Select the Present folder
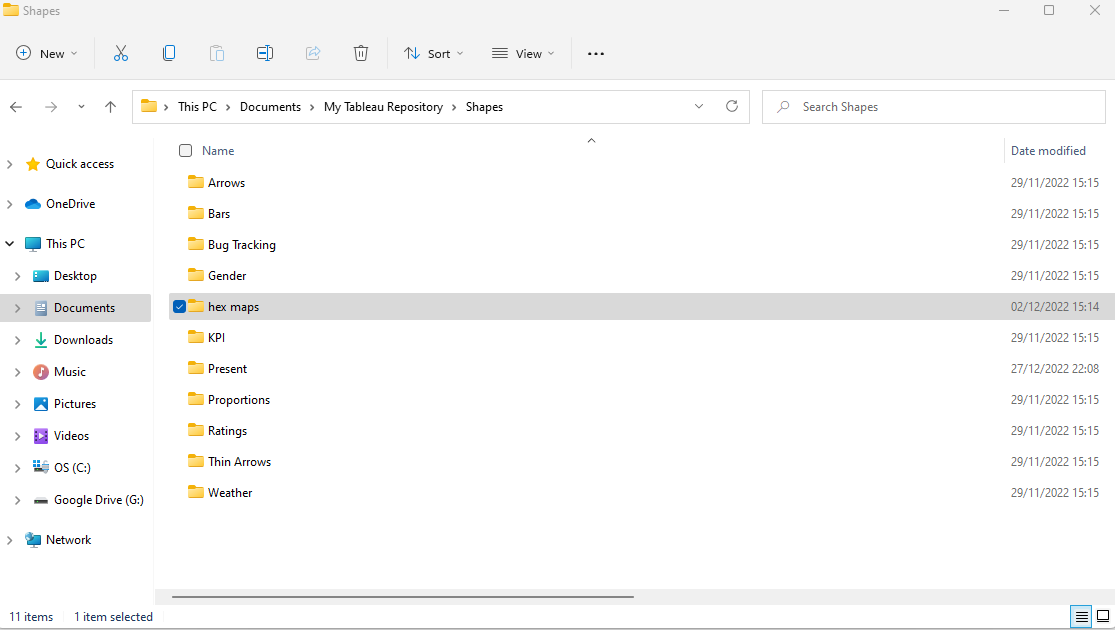Image resolution: width=1115 pixels, height=630 pixels. [x=228, y=368]
